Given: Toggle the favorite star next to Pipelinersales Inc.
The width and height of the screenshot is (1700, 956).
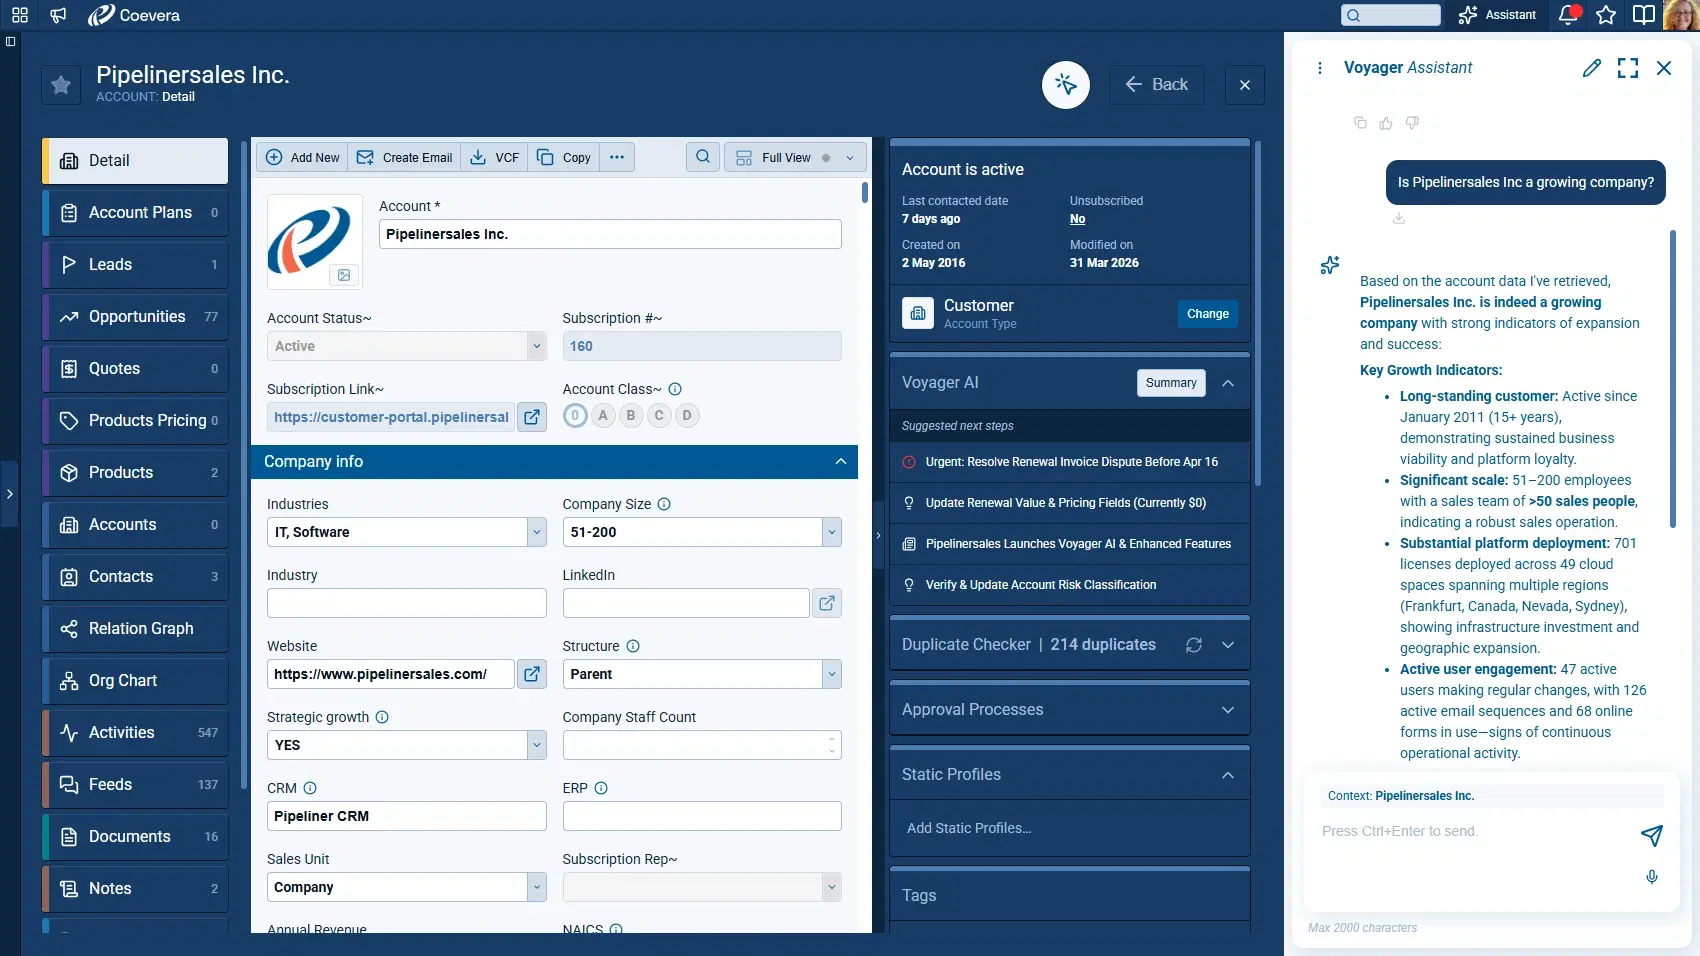Looking at the screenshot, I should click(60, 85).
